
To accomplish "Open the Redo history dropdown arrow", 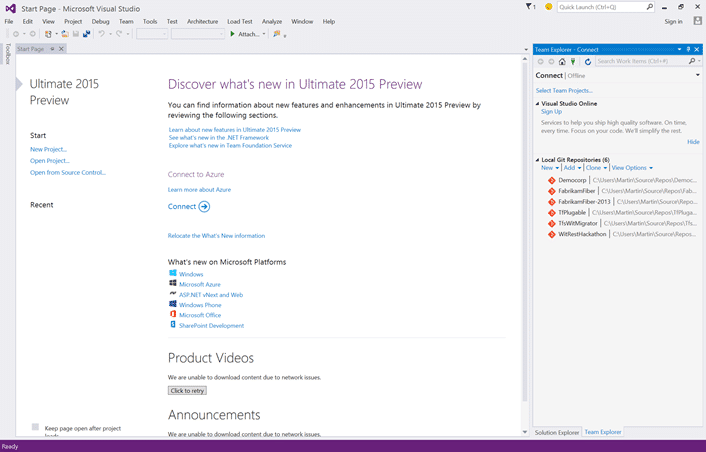I will [127, 34].
